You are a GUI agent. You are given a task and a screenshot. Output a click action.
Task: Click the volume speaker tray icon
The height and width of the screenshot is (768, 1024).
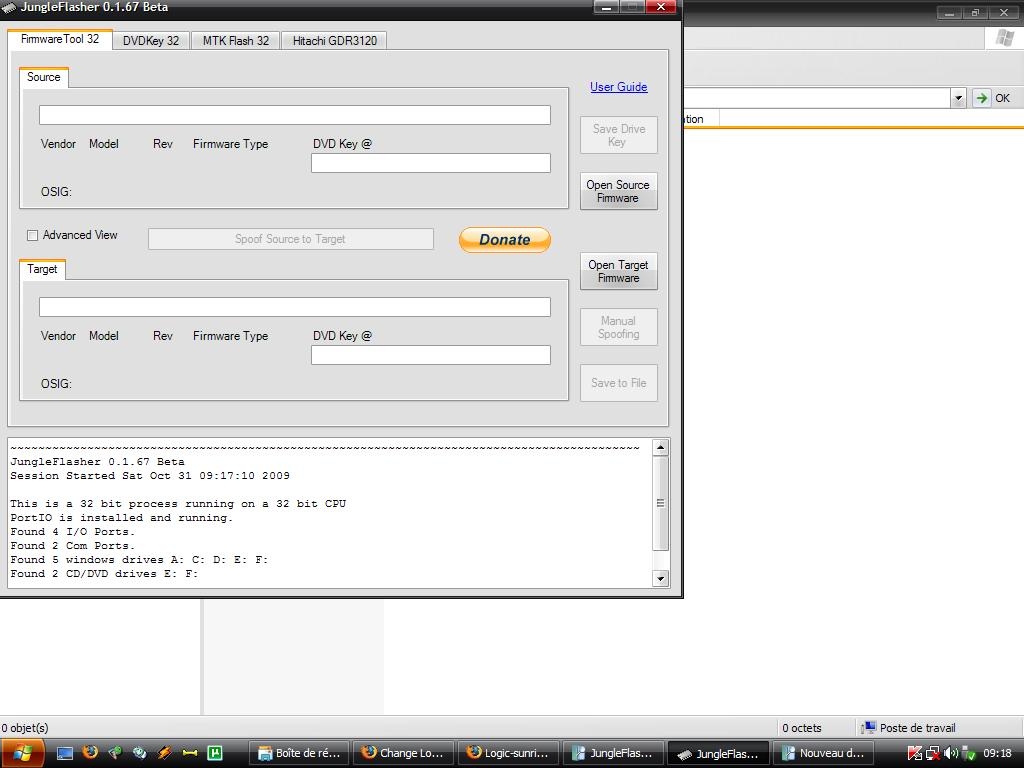click(951, 754)
